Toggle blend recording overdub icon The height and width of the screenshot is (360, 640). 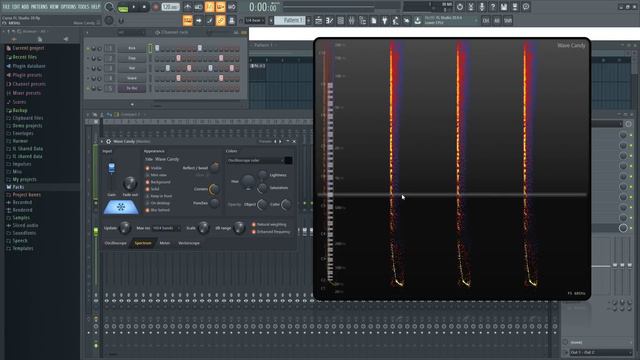point(220,7)
